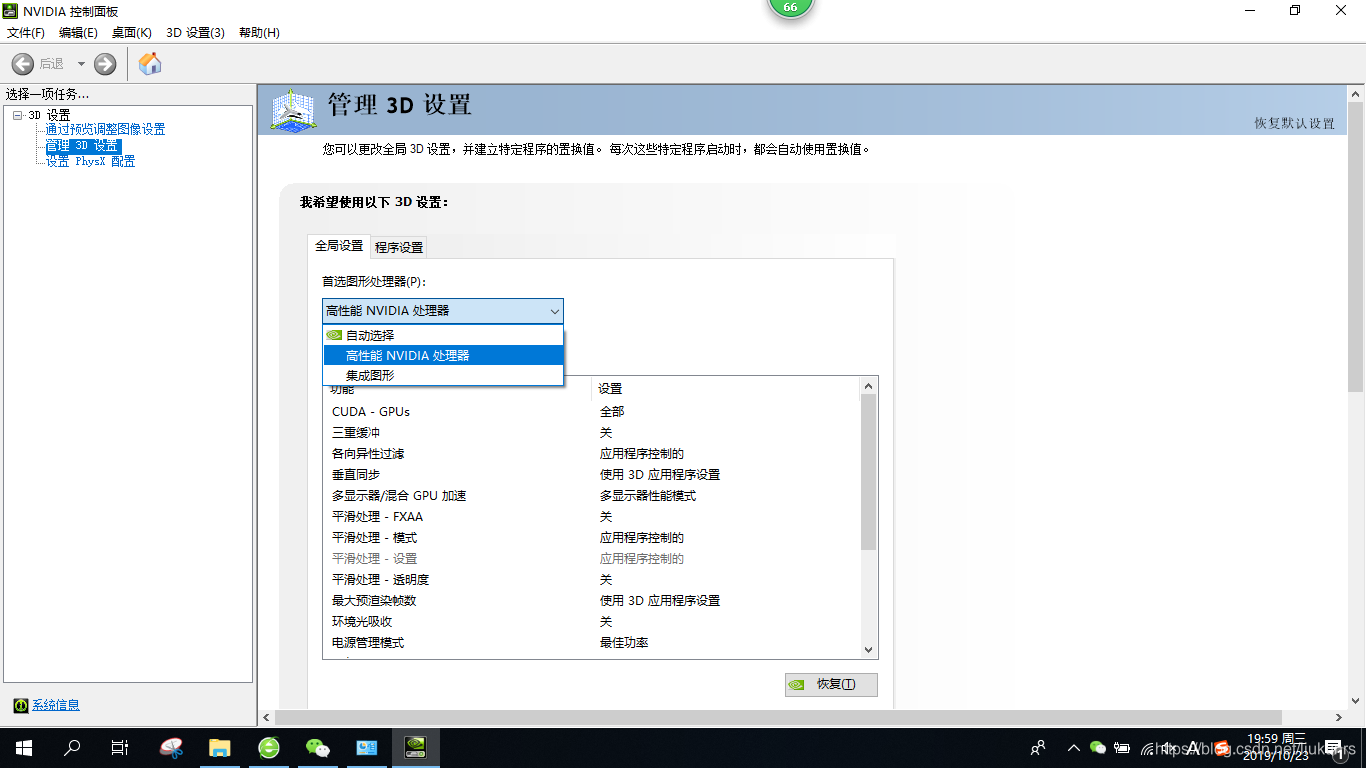Screen dimensions: 1366x768
Task: Select the 各向异性过滤 setting row
Action: click(x=590, y=454)
